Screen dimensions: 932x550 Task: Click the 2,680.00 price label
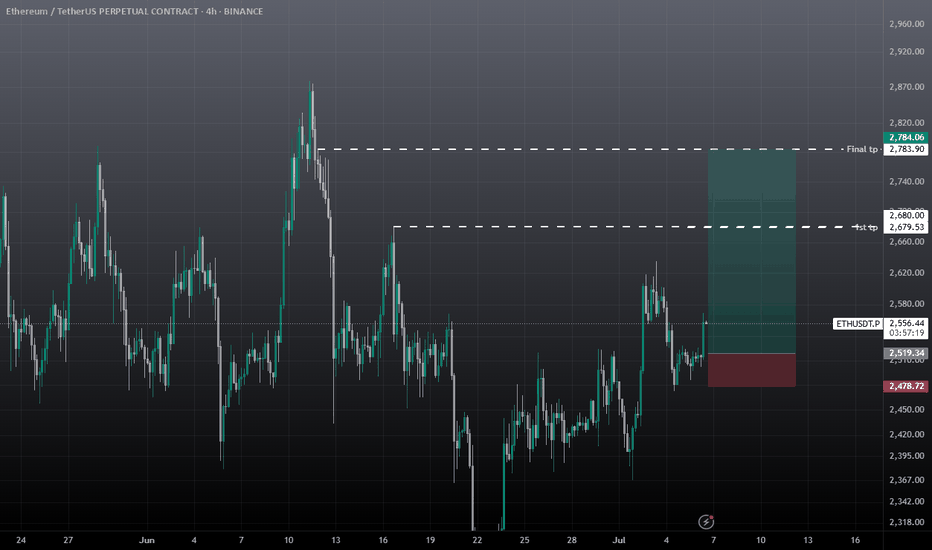click(x=906, y=215)
